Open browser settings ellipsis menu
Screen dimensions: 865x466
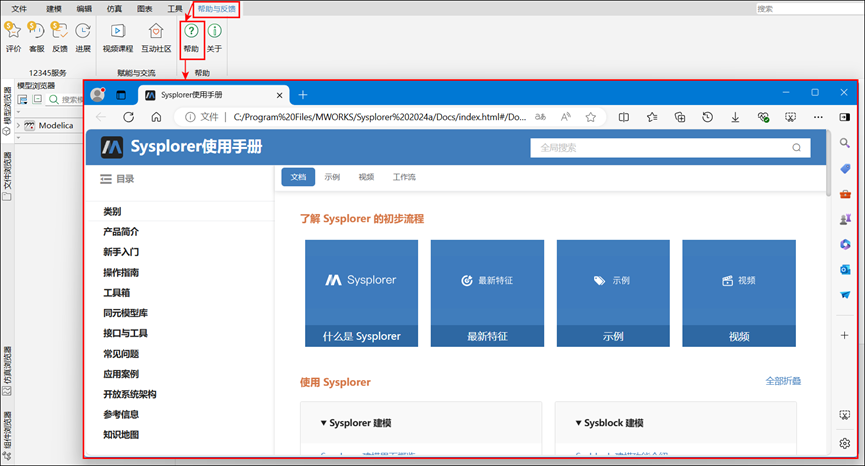pos(818,117)
